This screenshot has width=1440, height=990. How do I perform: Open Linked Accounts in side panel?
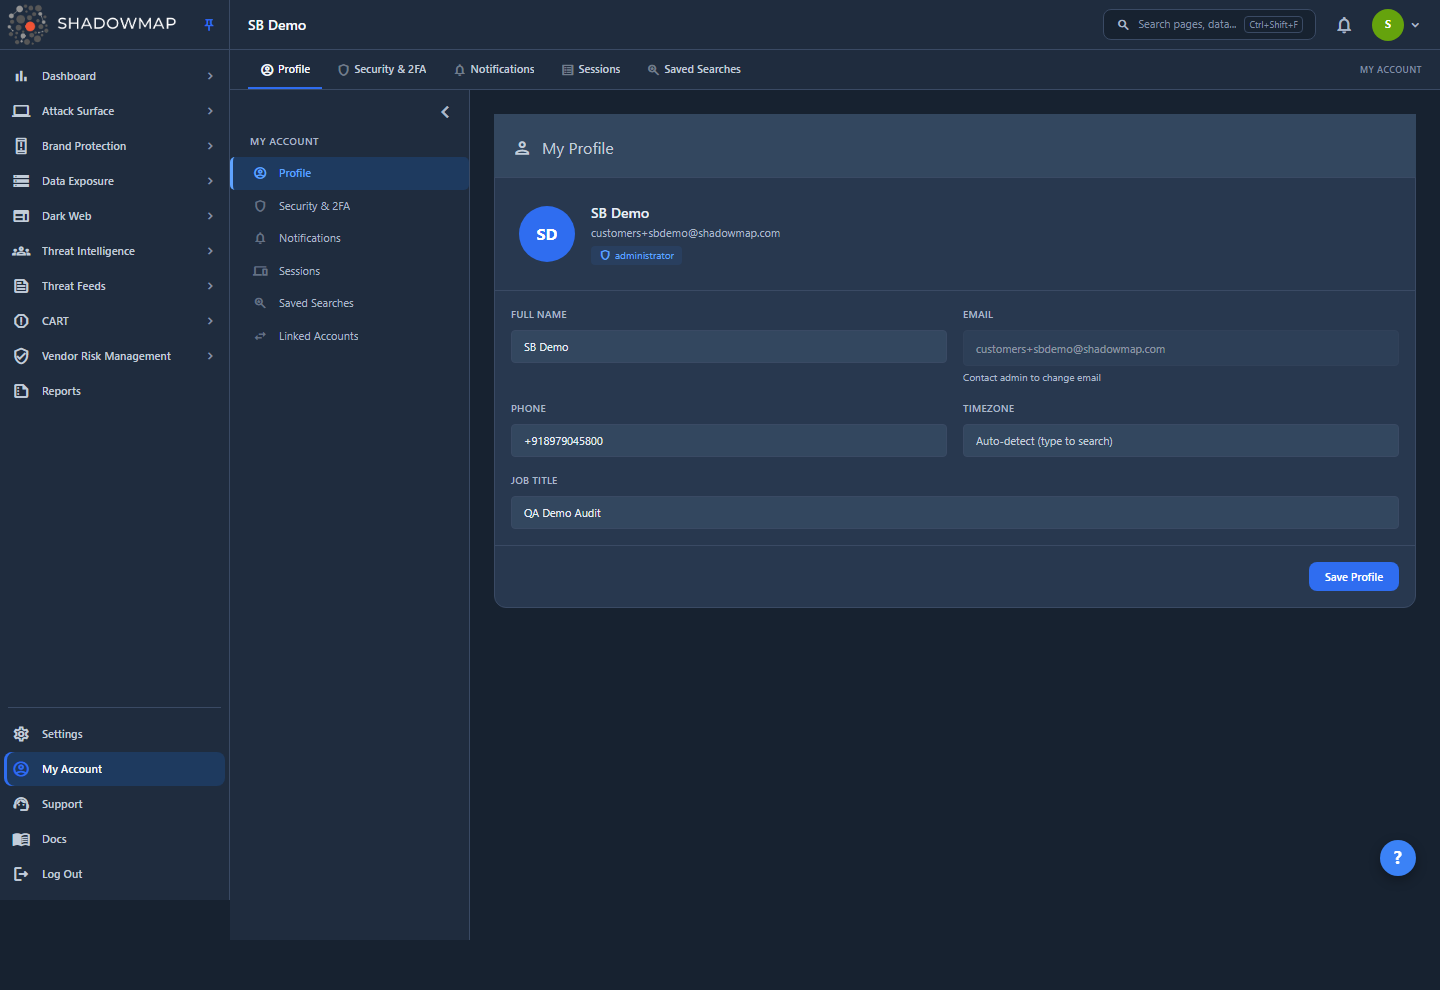pyautogui.click(x=350, y=336)
